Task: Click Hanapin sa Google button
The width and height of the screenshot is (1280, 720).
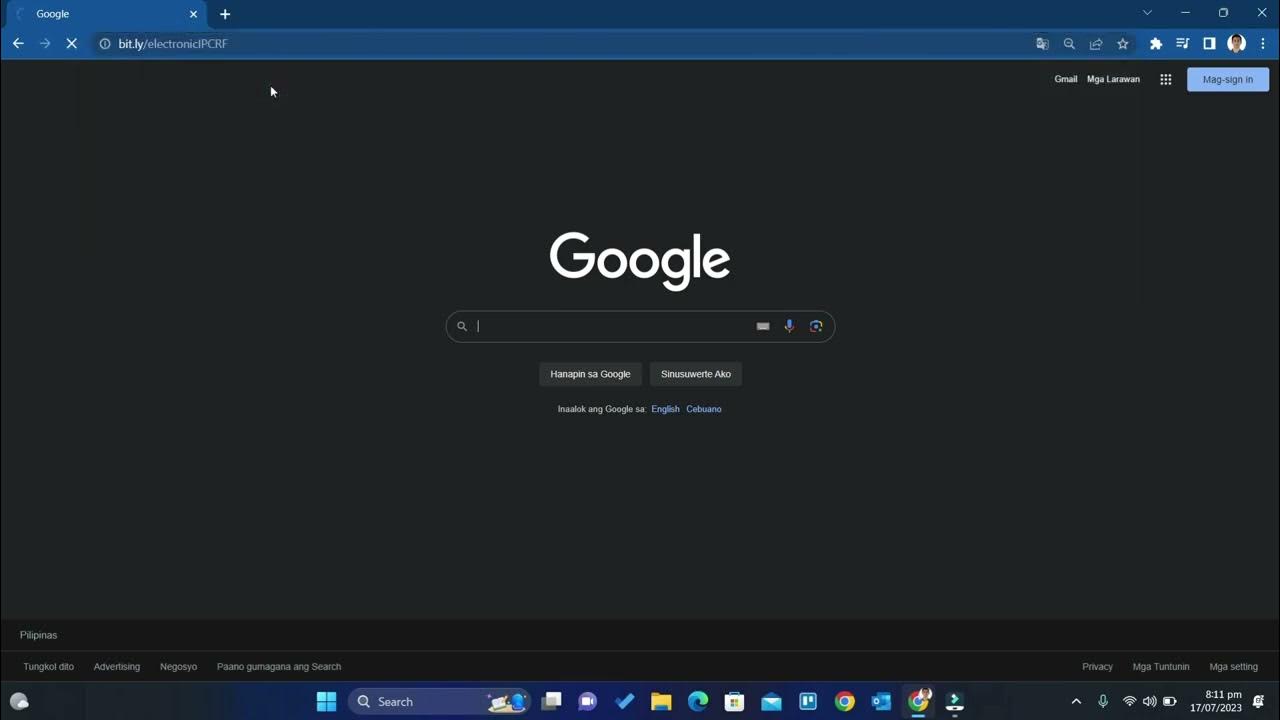Action: tap(590, 374)
